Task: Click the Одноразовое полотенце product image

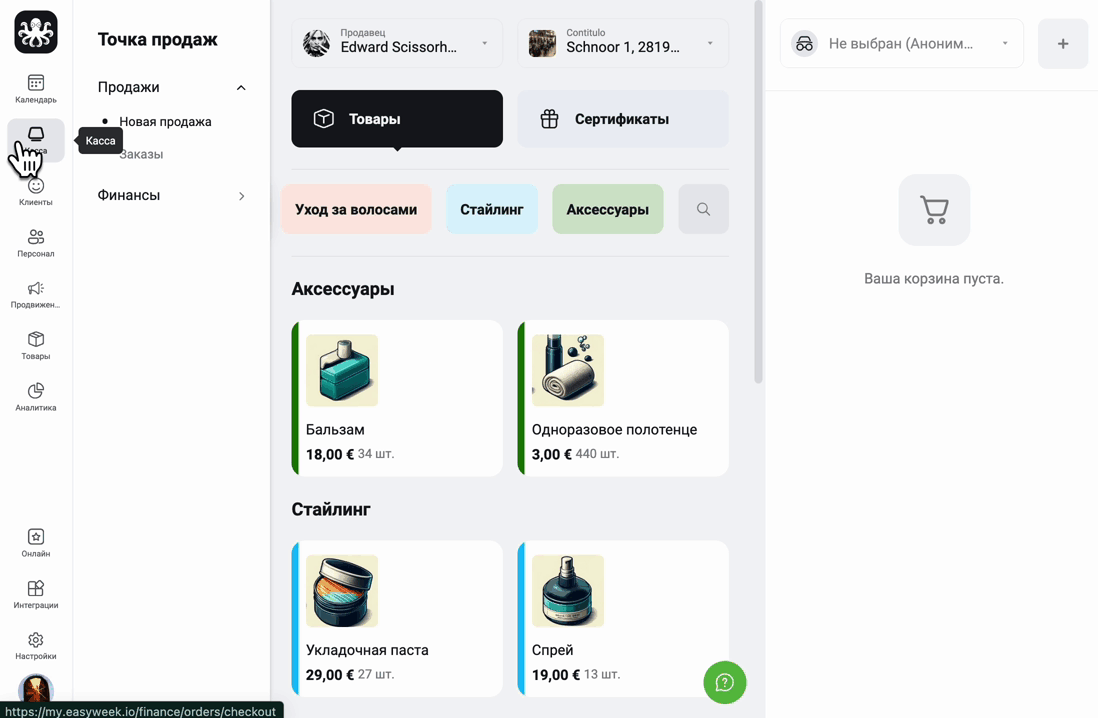Action: (568, 371)
